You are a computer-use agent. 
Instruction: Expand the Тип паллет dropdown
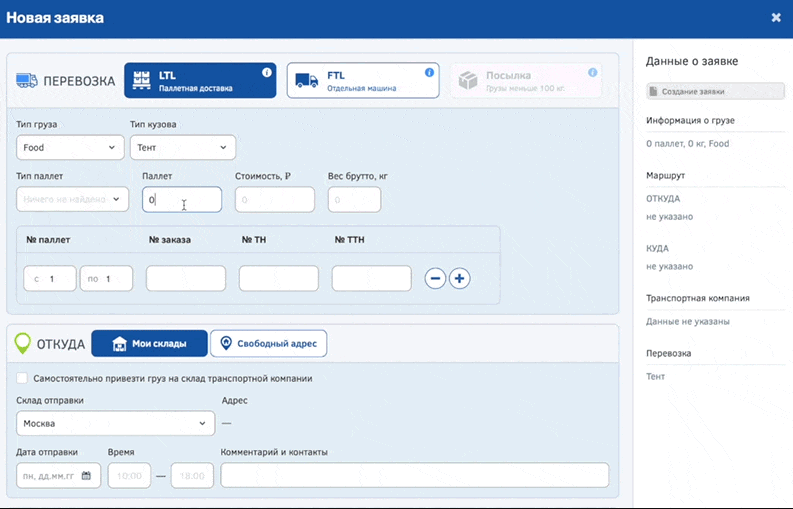point(73,200)
